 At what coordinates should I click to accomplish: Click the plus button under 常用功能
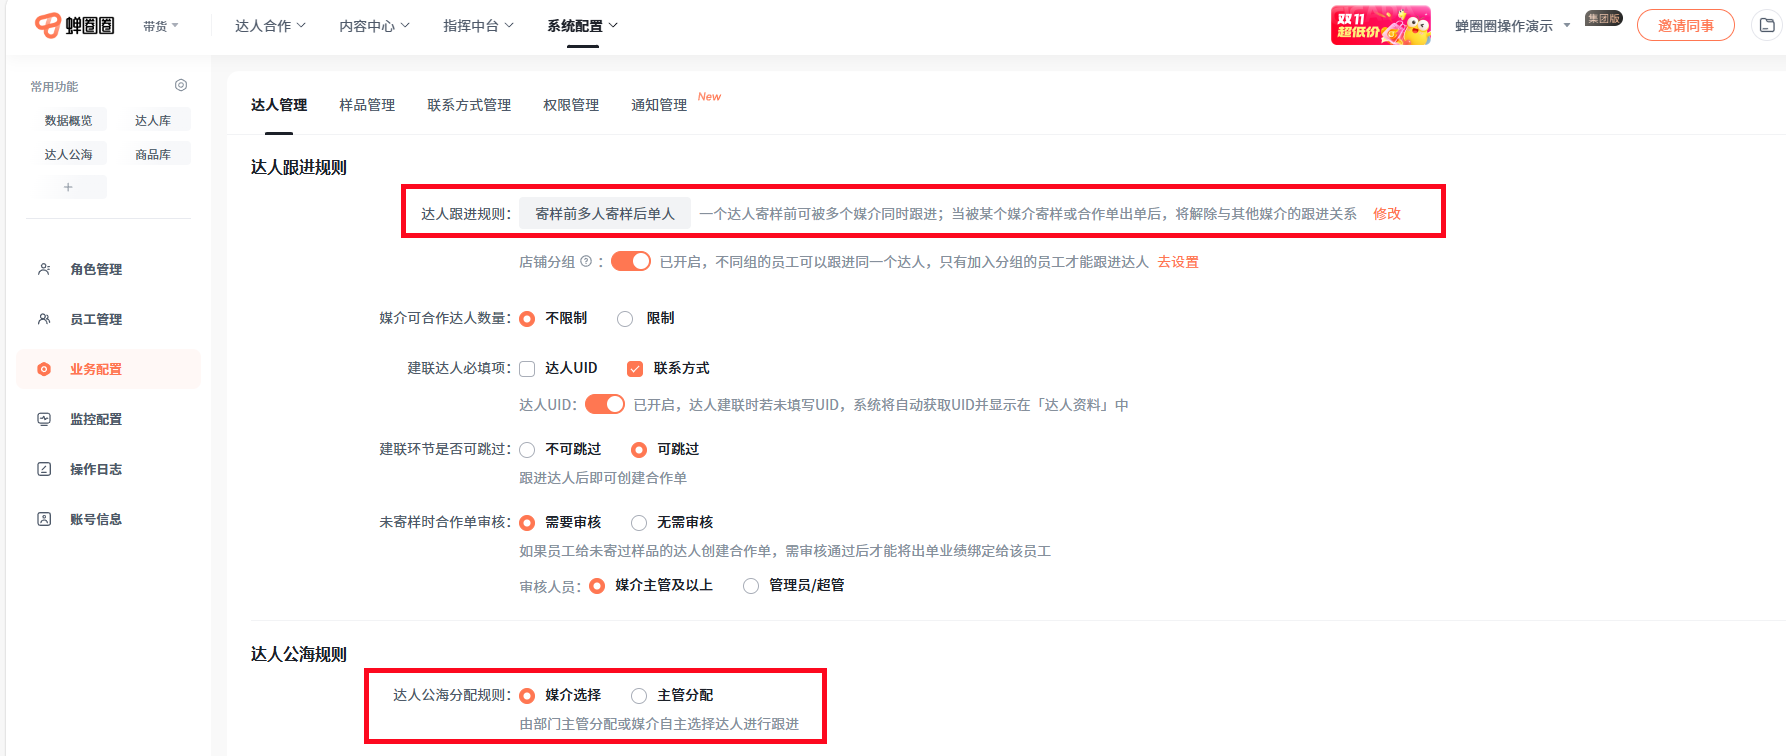[x=68, y=187]
